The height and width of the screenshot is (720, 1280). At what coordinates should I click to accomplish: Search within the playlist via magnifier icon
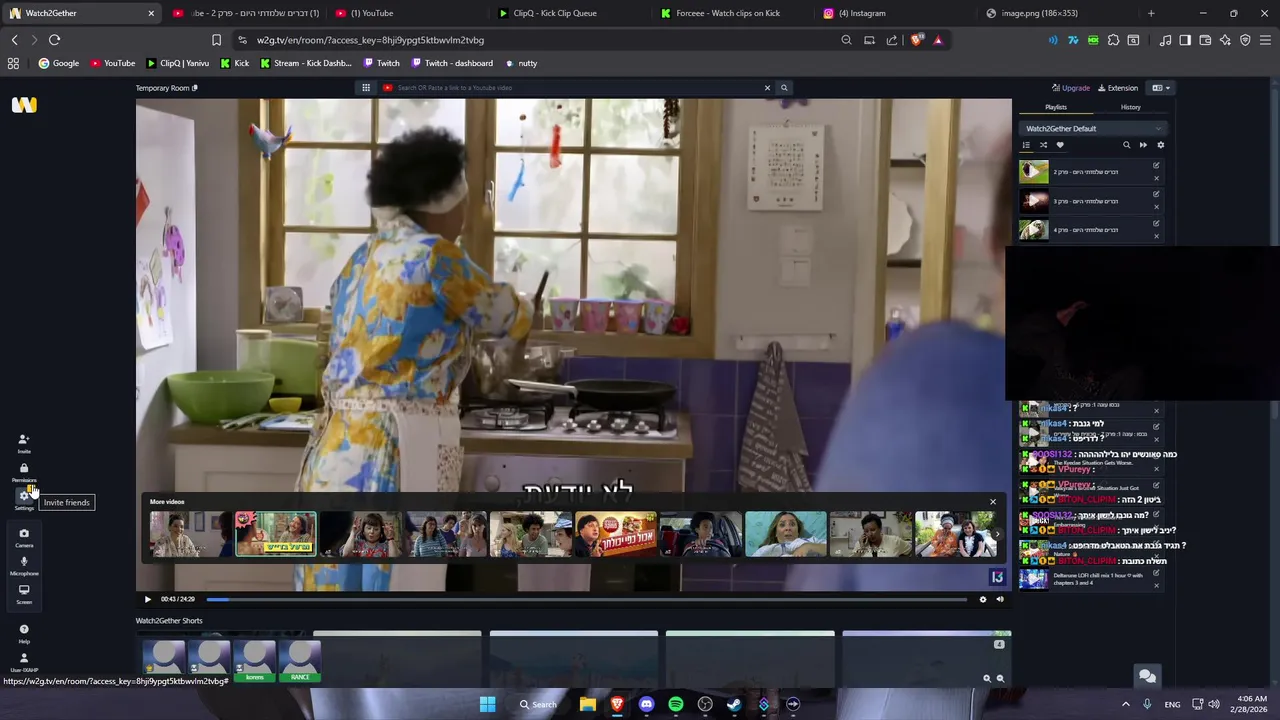(x=1126, y=145)
